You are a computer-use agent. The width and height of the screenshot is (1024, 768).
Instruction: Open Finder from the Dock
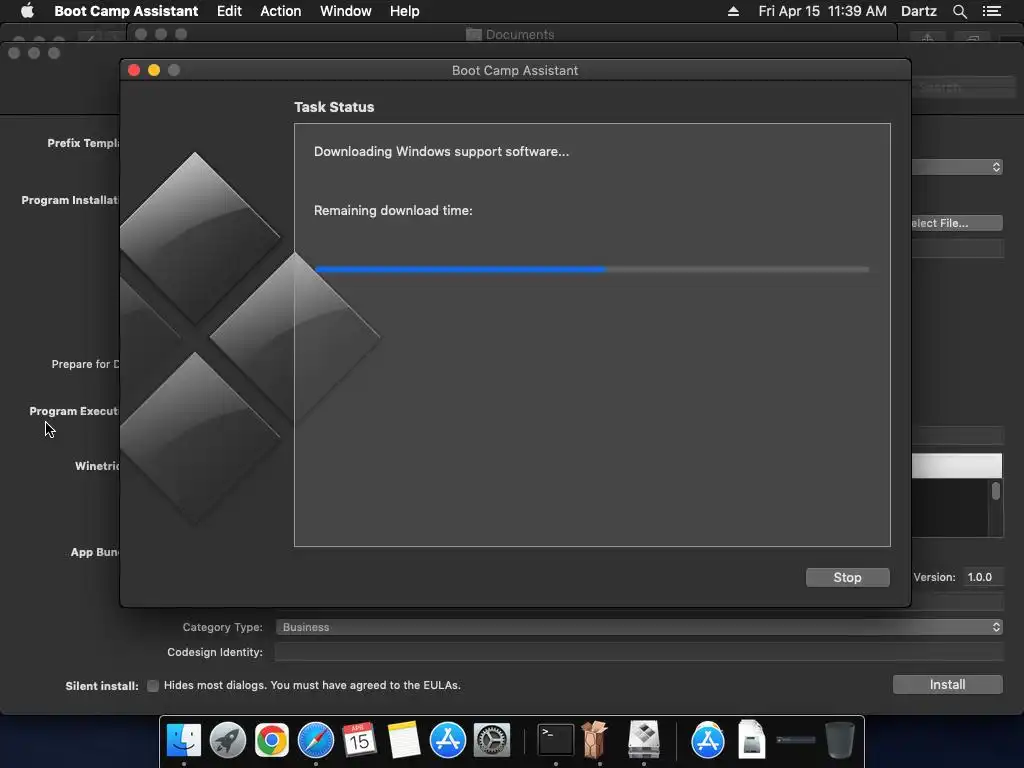[184, 740]
